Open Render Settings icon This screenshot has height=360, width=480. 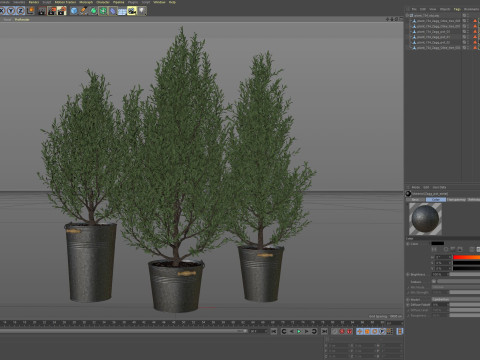(62, 11)
